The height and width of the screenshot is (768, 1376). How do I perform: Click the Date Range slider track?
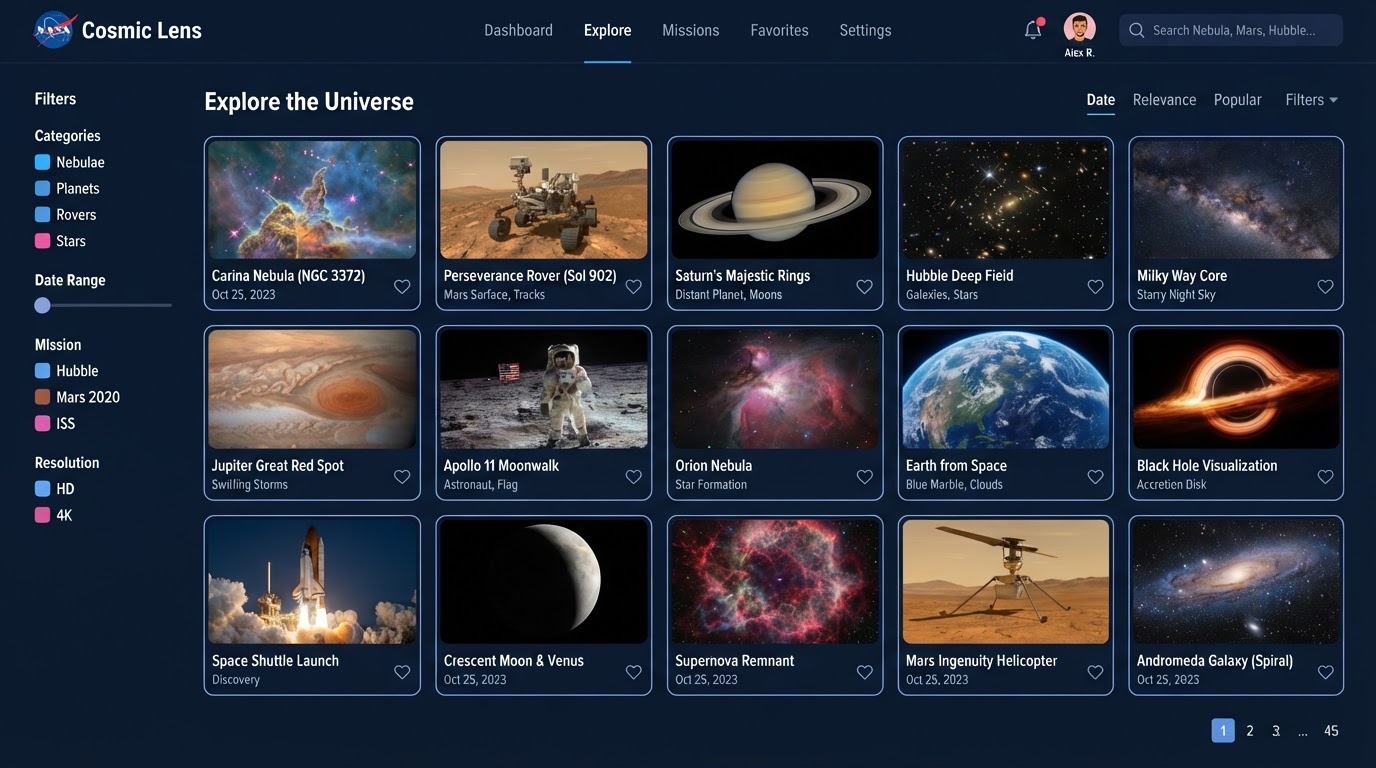click(103, 305)
